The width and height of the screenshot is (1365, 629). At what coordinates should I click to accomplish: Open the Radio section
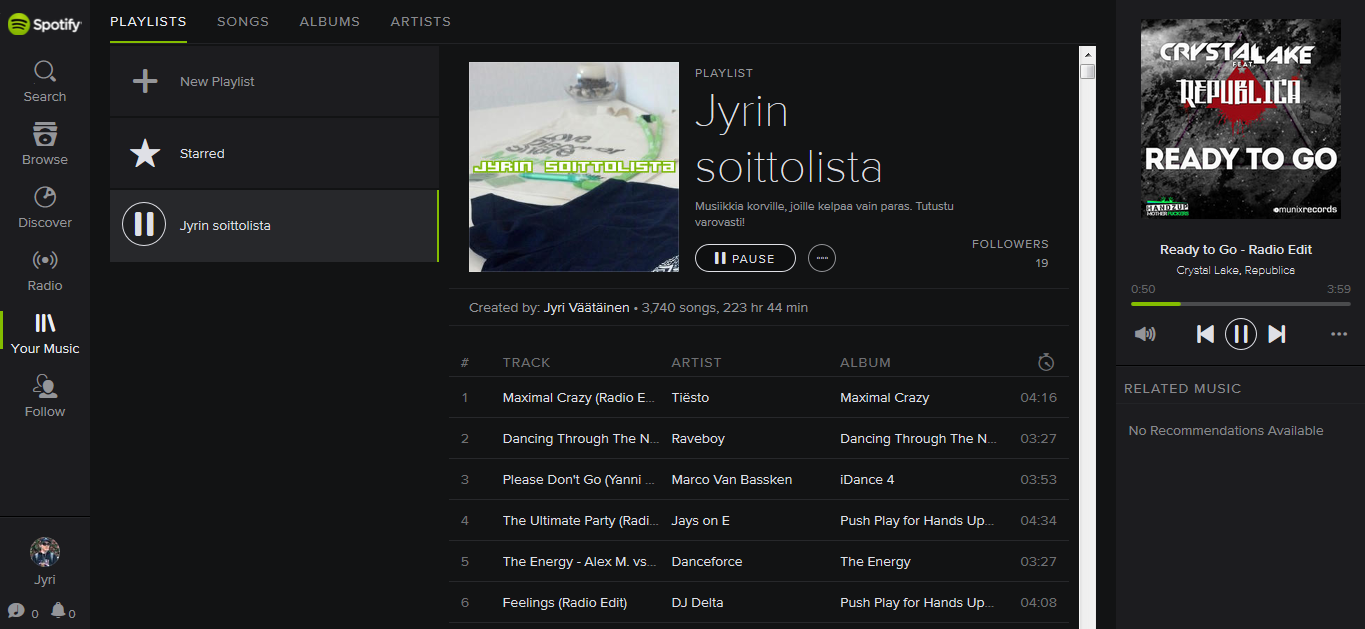point(45,271)
